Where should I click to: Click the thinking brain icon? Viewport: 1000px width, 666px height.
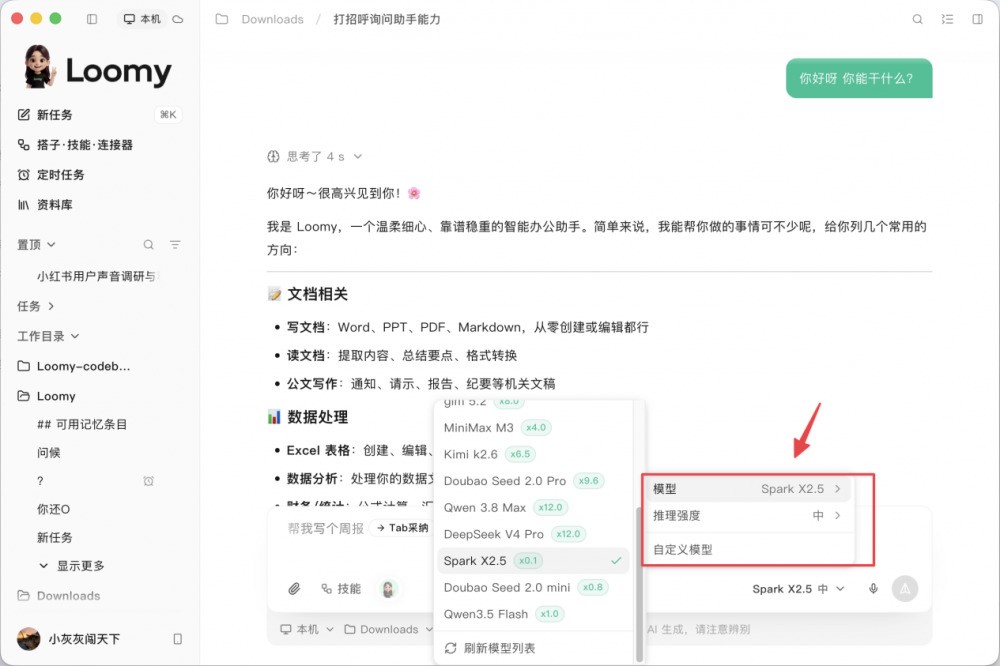pos(273,156)
